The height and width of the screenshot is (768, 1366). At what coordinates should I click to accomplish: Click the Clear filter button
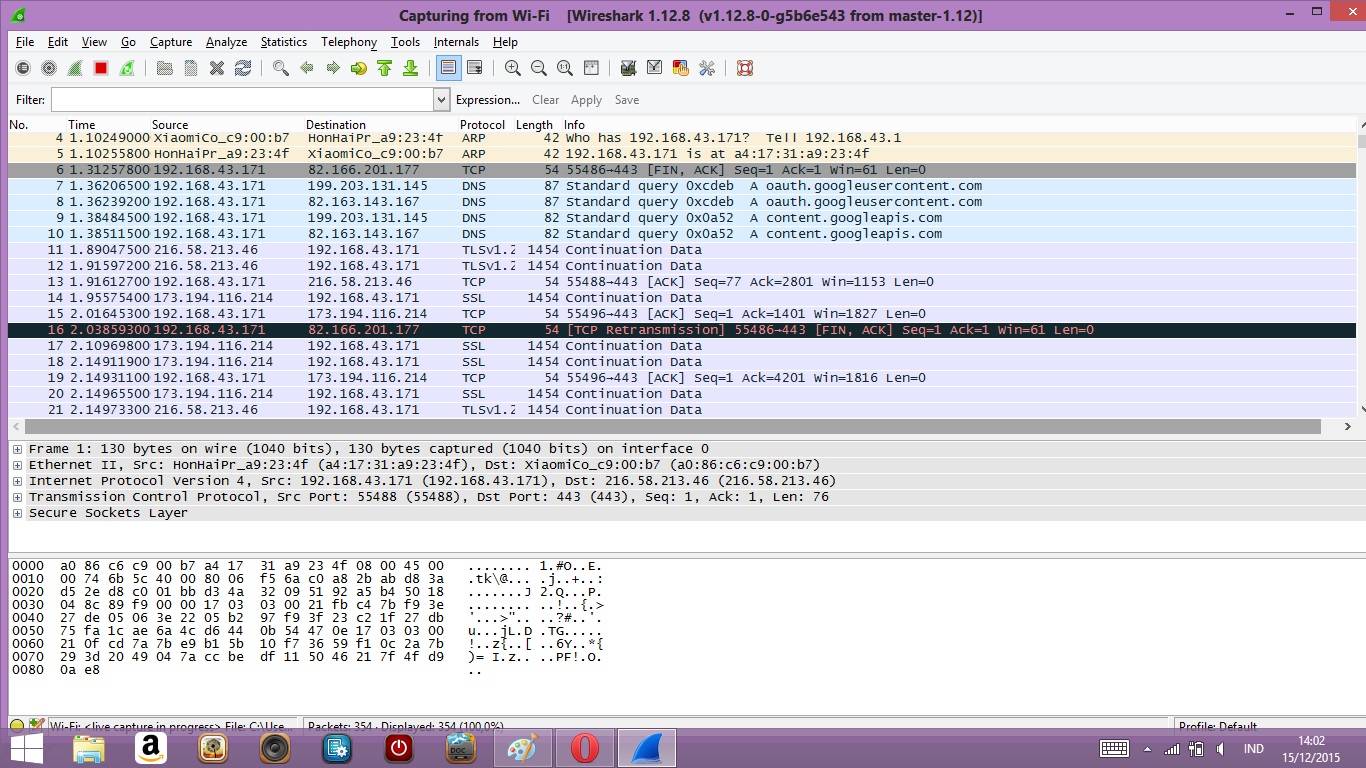(x=546, y=100)
